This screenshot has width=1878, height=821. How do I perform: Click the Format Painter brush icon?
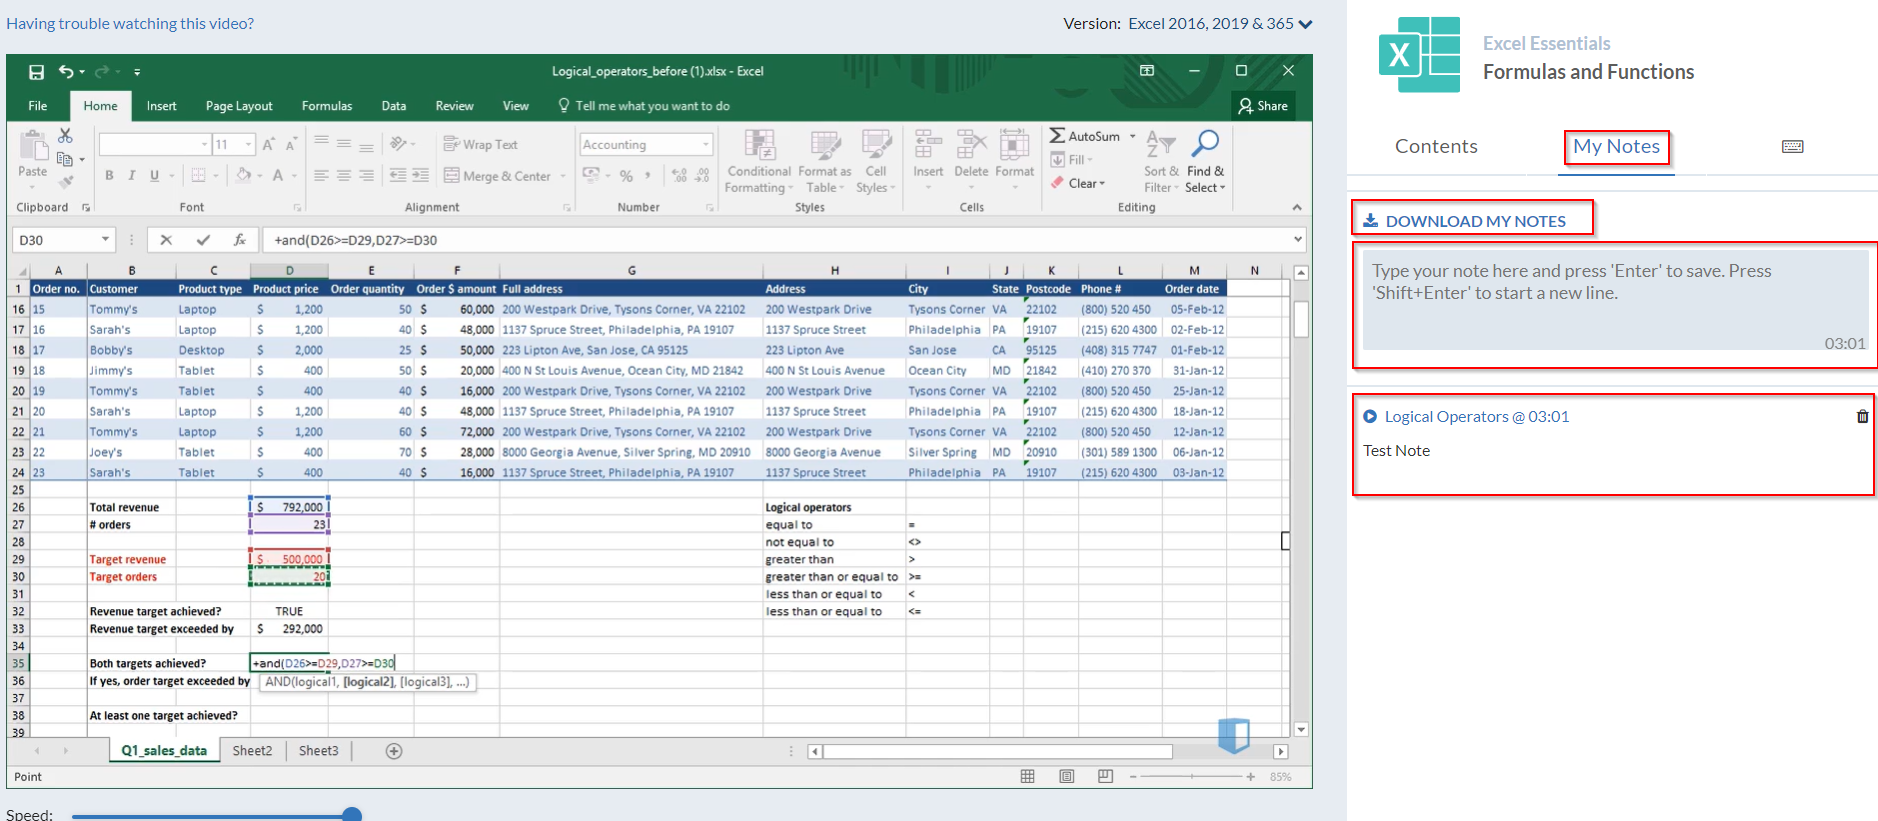(66, 182)
